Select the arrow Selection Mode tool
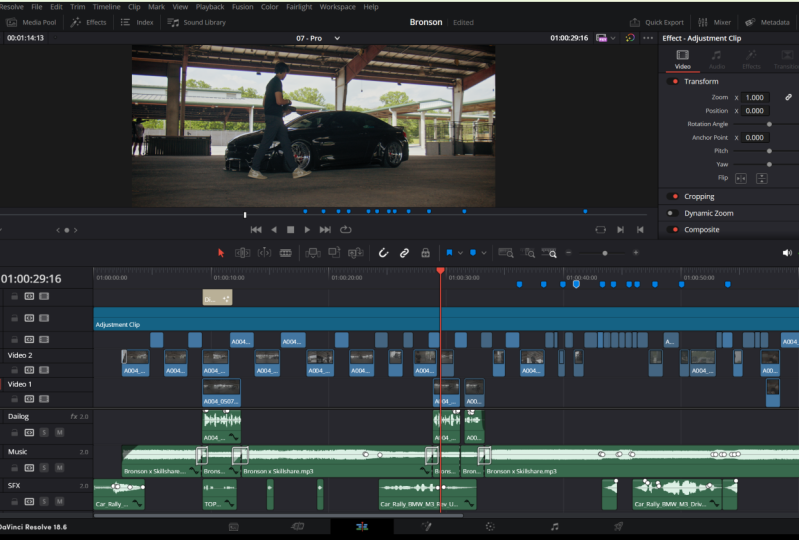The width and height of the screenshot is (799, 540). click(221, 253)
